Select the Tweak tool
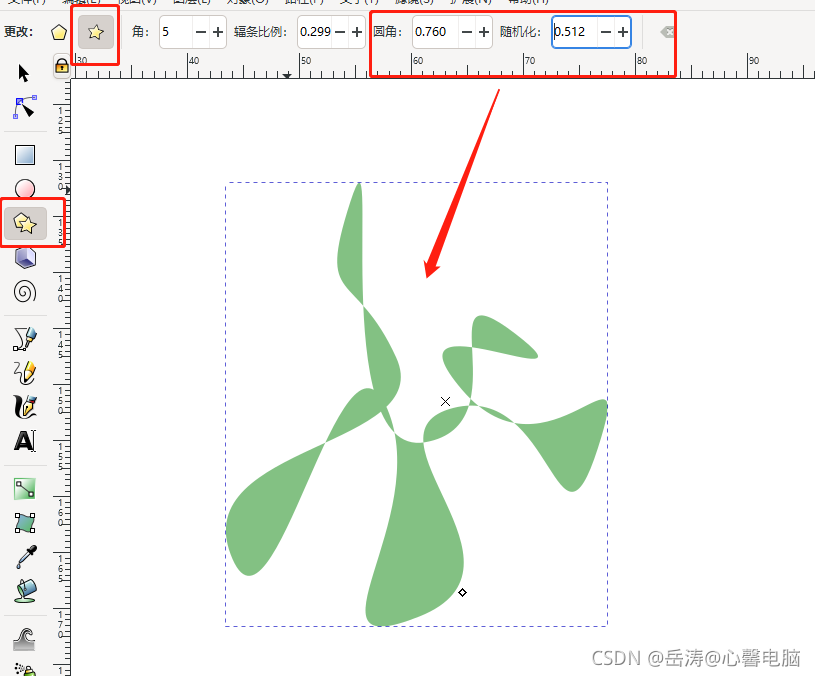Image resolution: width=815 pixels, height=676 pixels. pos(24,639)
